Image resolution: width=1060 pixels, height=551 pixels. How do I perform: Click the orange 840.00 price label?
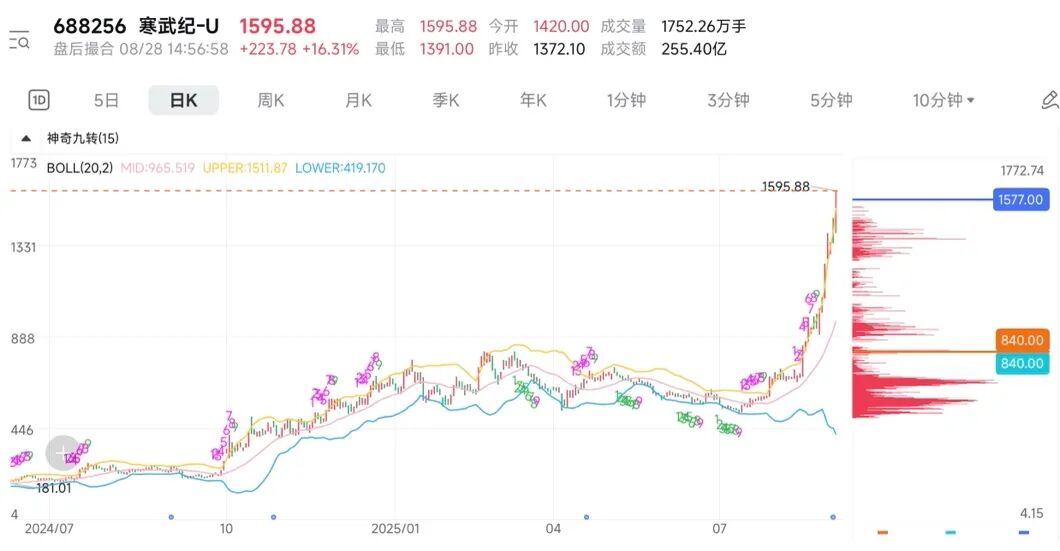(x=1022, y=341)
